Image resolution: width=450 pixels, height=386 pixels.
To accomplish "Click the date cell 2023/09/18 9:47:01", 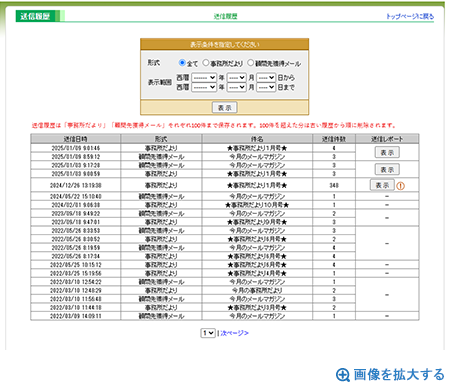I will click(76, 222).
